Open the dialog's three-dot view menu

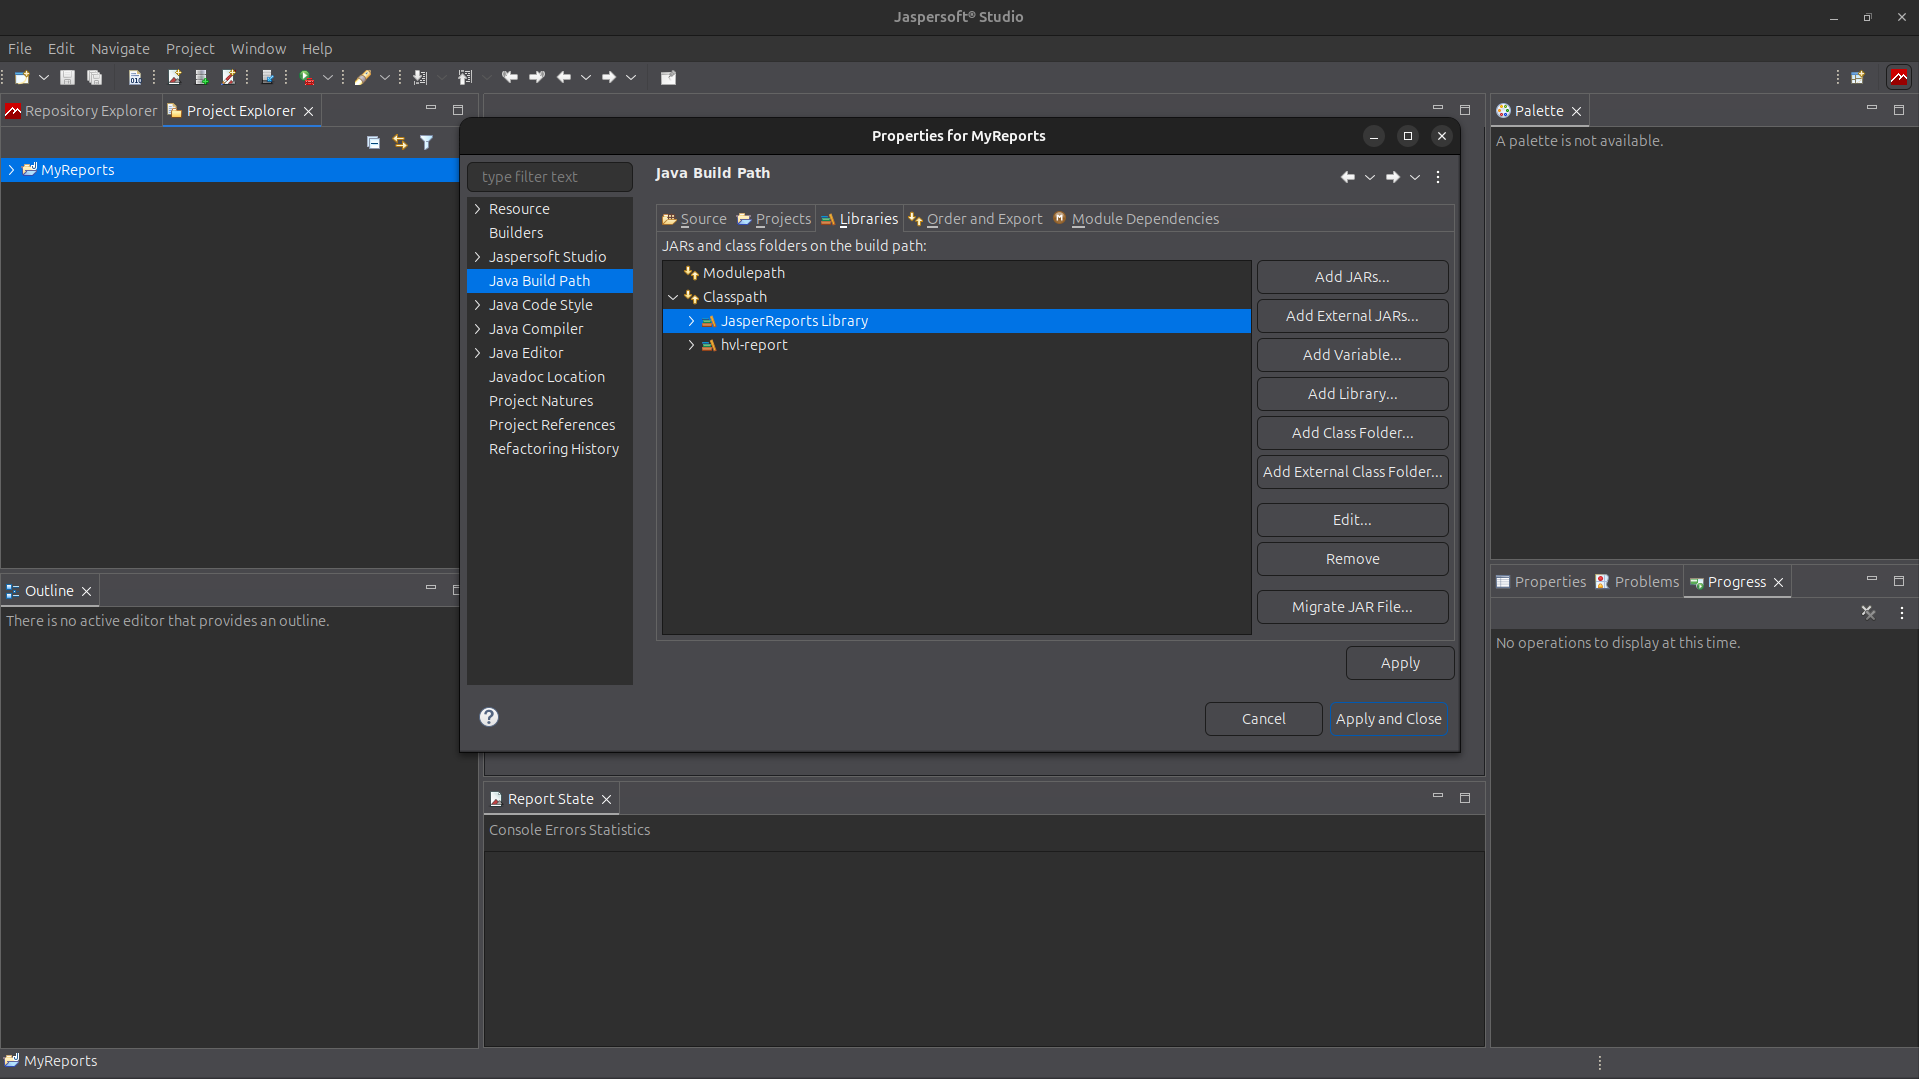[x=1438, y=177]
